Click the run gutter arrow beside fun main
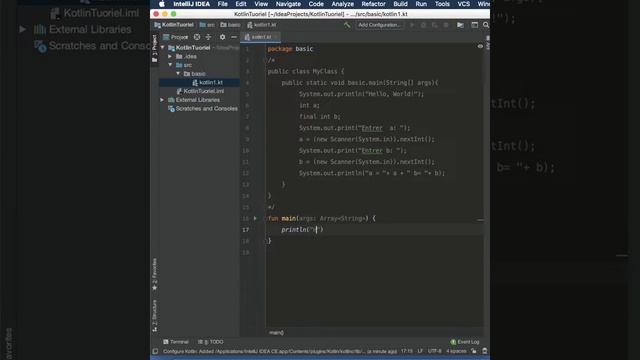The height and width of the screenshot is (360, 640). coord(255,218)
